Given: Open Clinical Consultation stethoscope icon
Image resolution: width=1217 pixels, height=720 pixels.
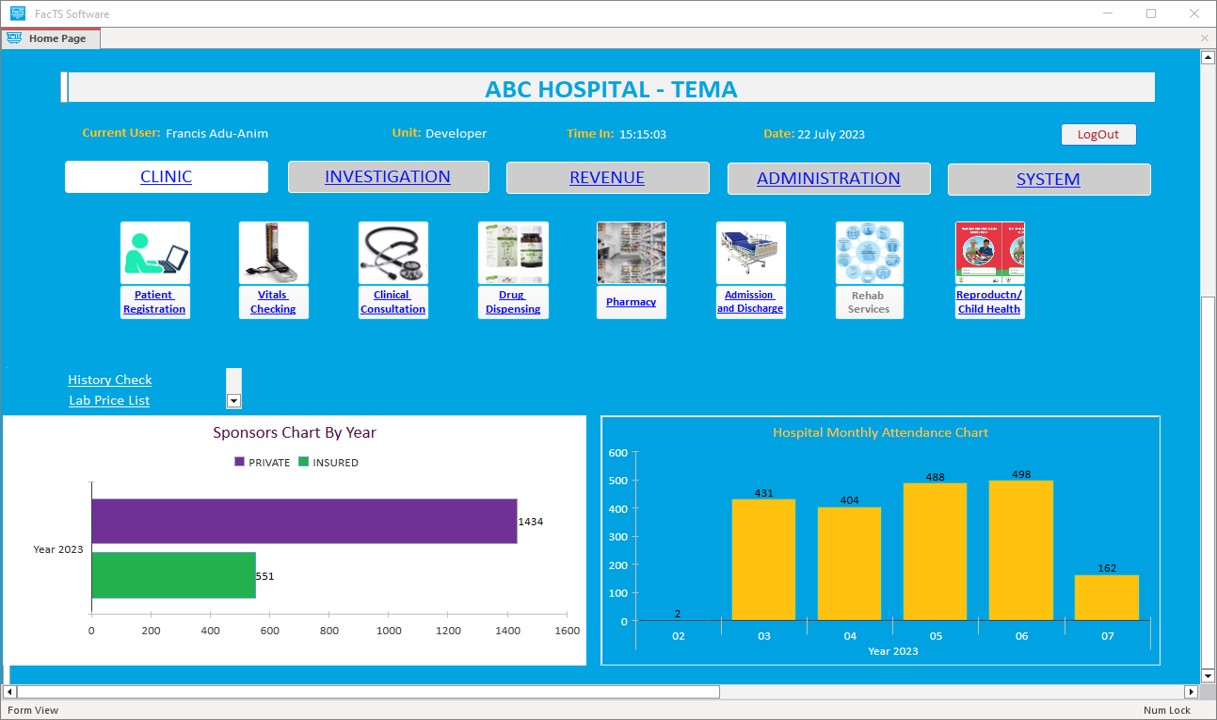Looking at the screenshot, I should (x=393, y=253).
